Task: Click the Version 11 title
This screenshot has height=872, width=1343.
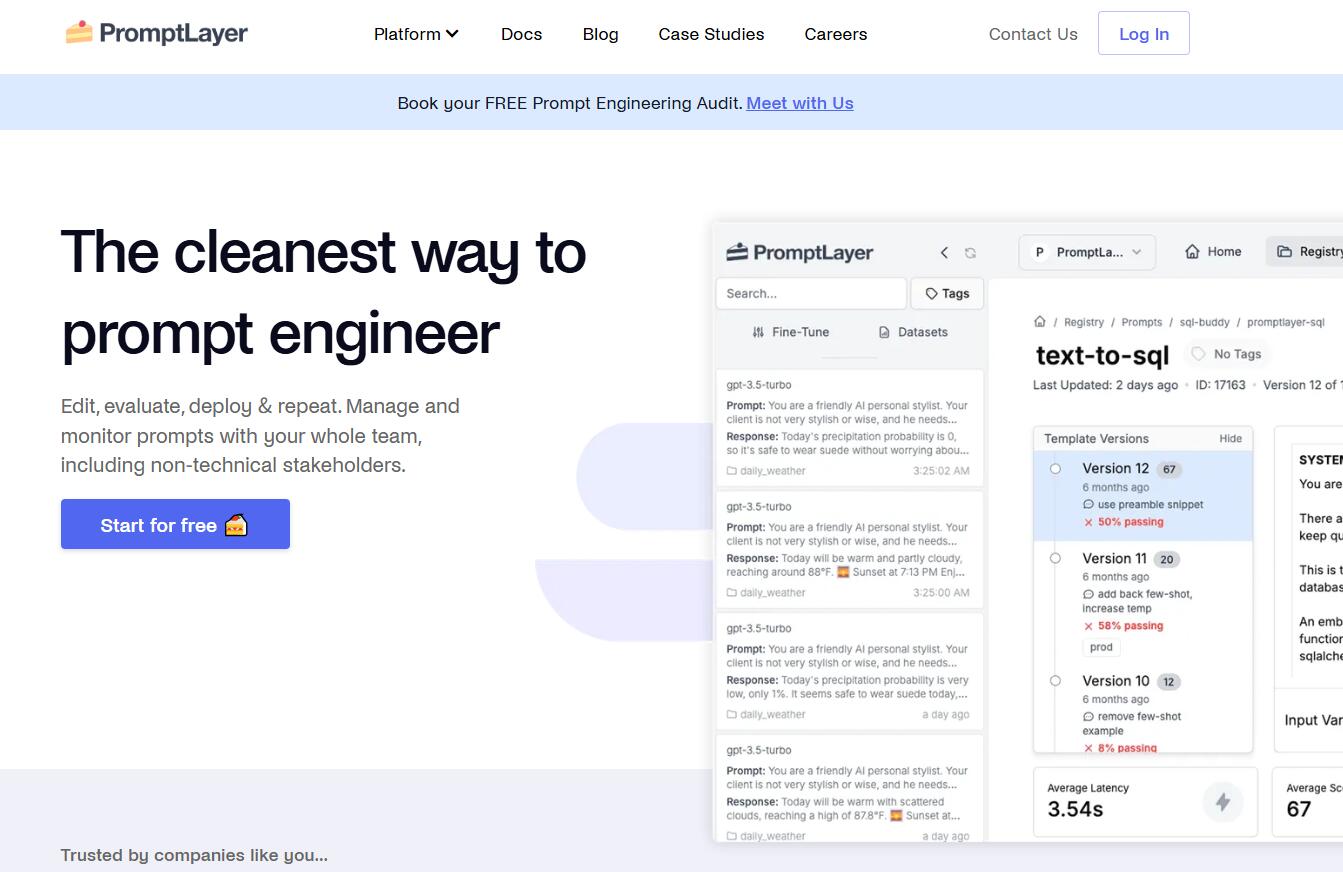Action: [1114, 558]
